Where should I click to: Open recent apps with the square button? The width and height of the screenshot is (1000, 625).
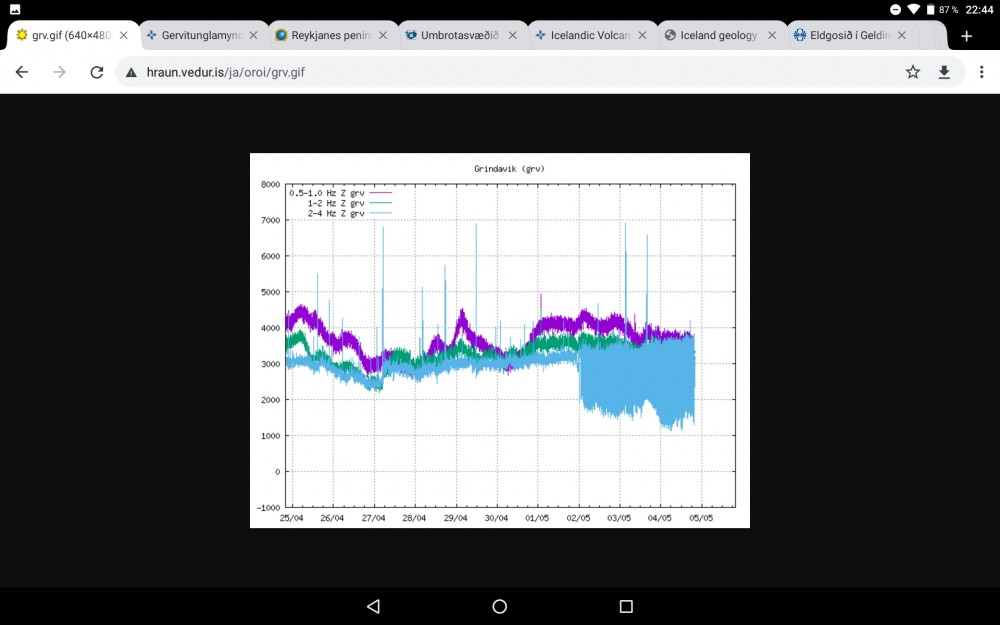(625, 606)
